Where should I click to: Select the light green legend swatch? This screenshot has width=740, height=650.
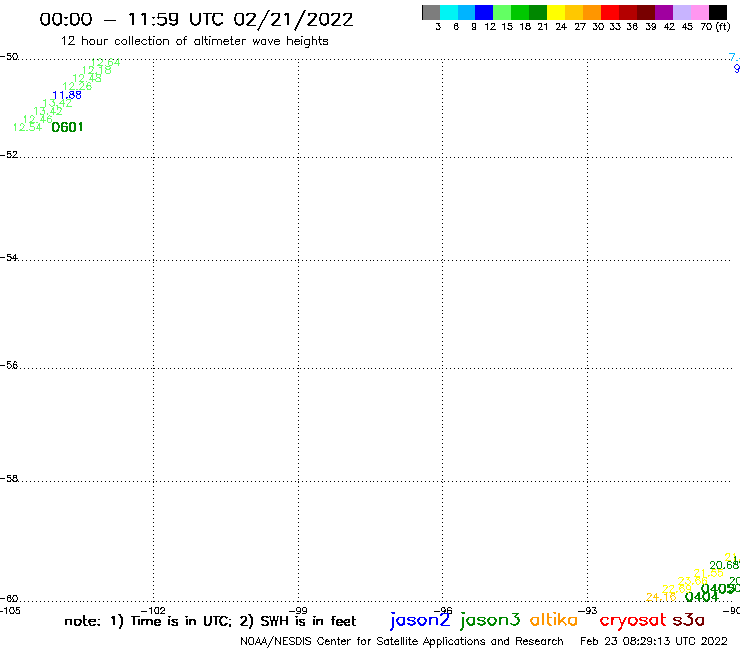tap(502, 12)
